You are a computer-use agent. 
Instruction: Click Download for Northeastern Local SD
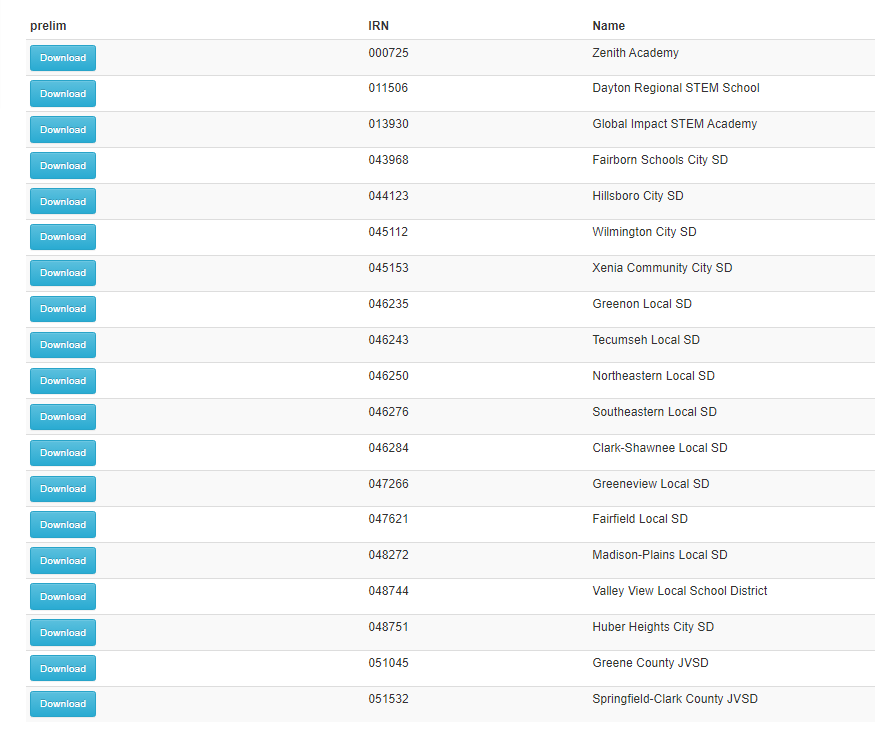tap(63, 381)
